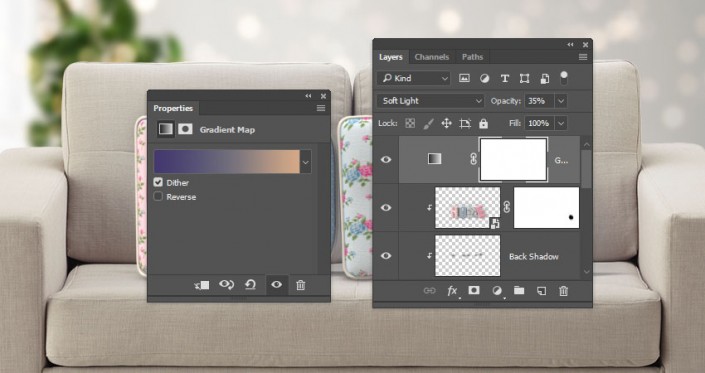Open the Kind filter dropdown
Image resolution: width=705 pixels, height=373 pixels.
[414, 78]
